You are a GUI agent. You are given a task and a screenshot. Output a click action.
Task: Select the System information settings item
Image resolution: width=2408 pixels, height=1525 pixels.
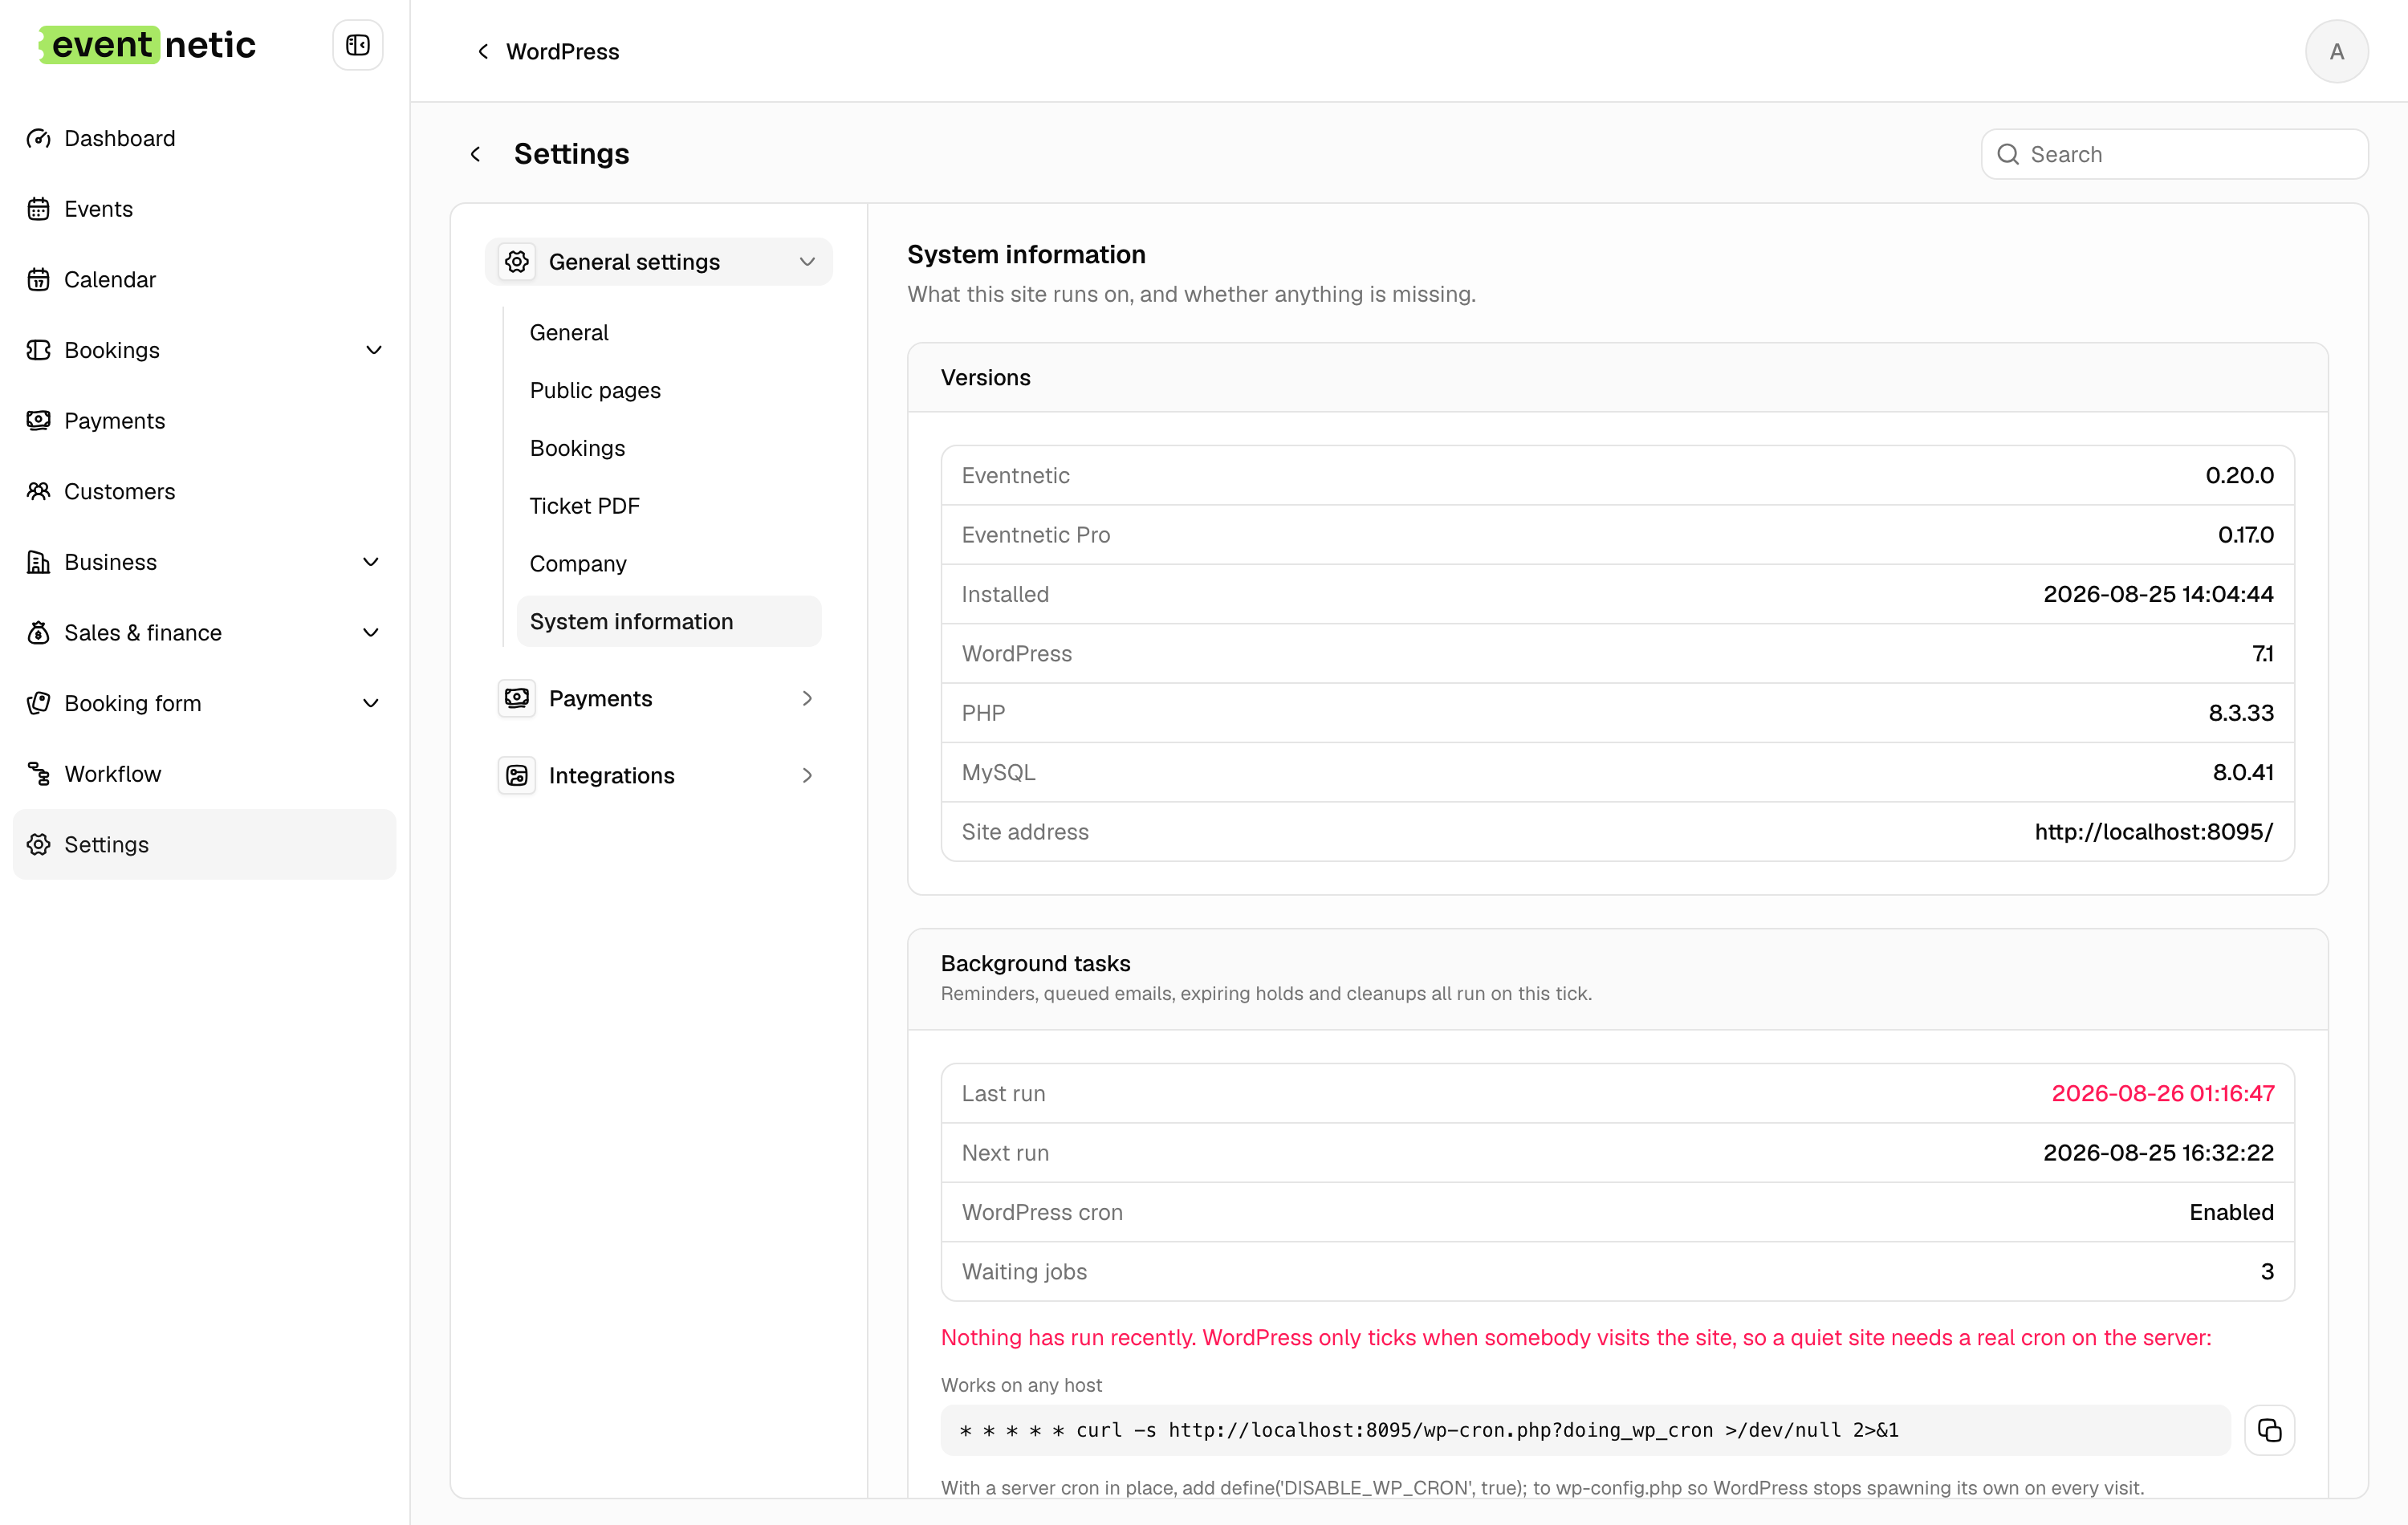[x=669, y=621]
